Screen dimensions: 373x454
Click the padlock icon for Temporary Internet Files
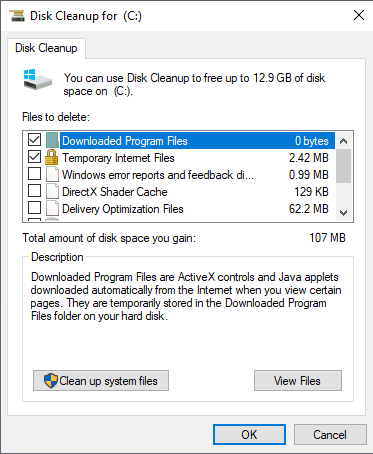pos(51,157)
